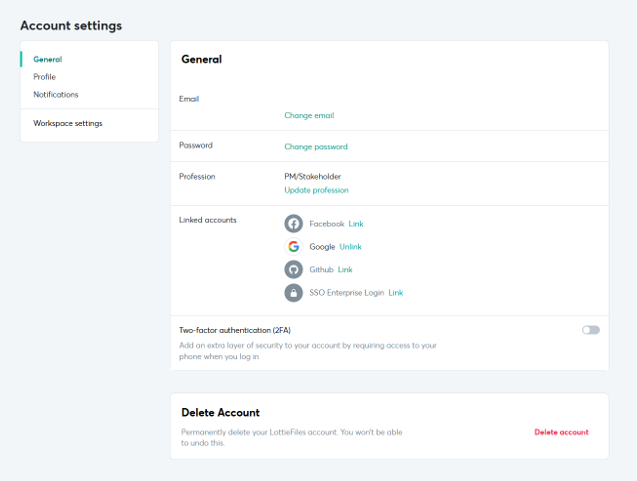
Task: Click the Github logo icon
Action: click(x=293, y=269)
